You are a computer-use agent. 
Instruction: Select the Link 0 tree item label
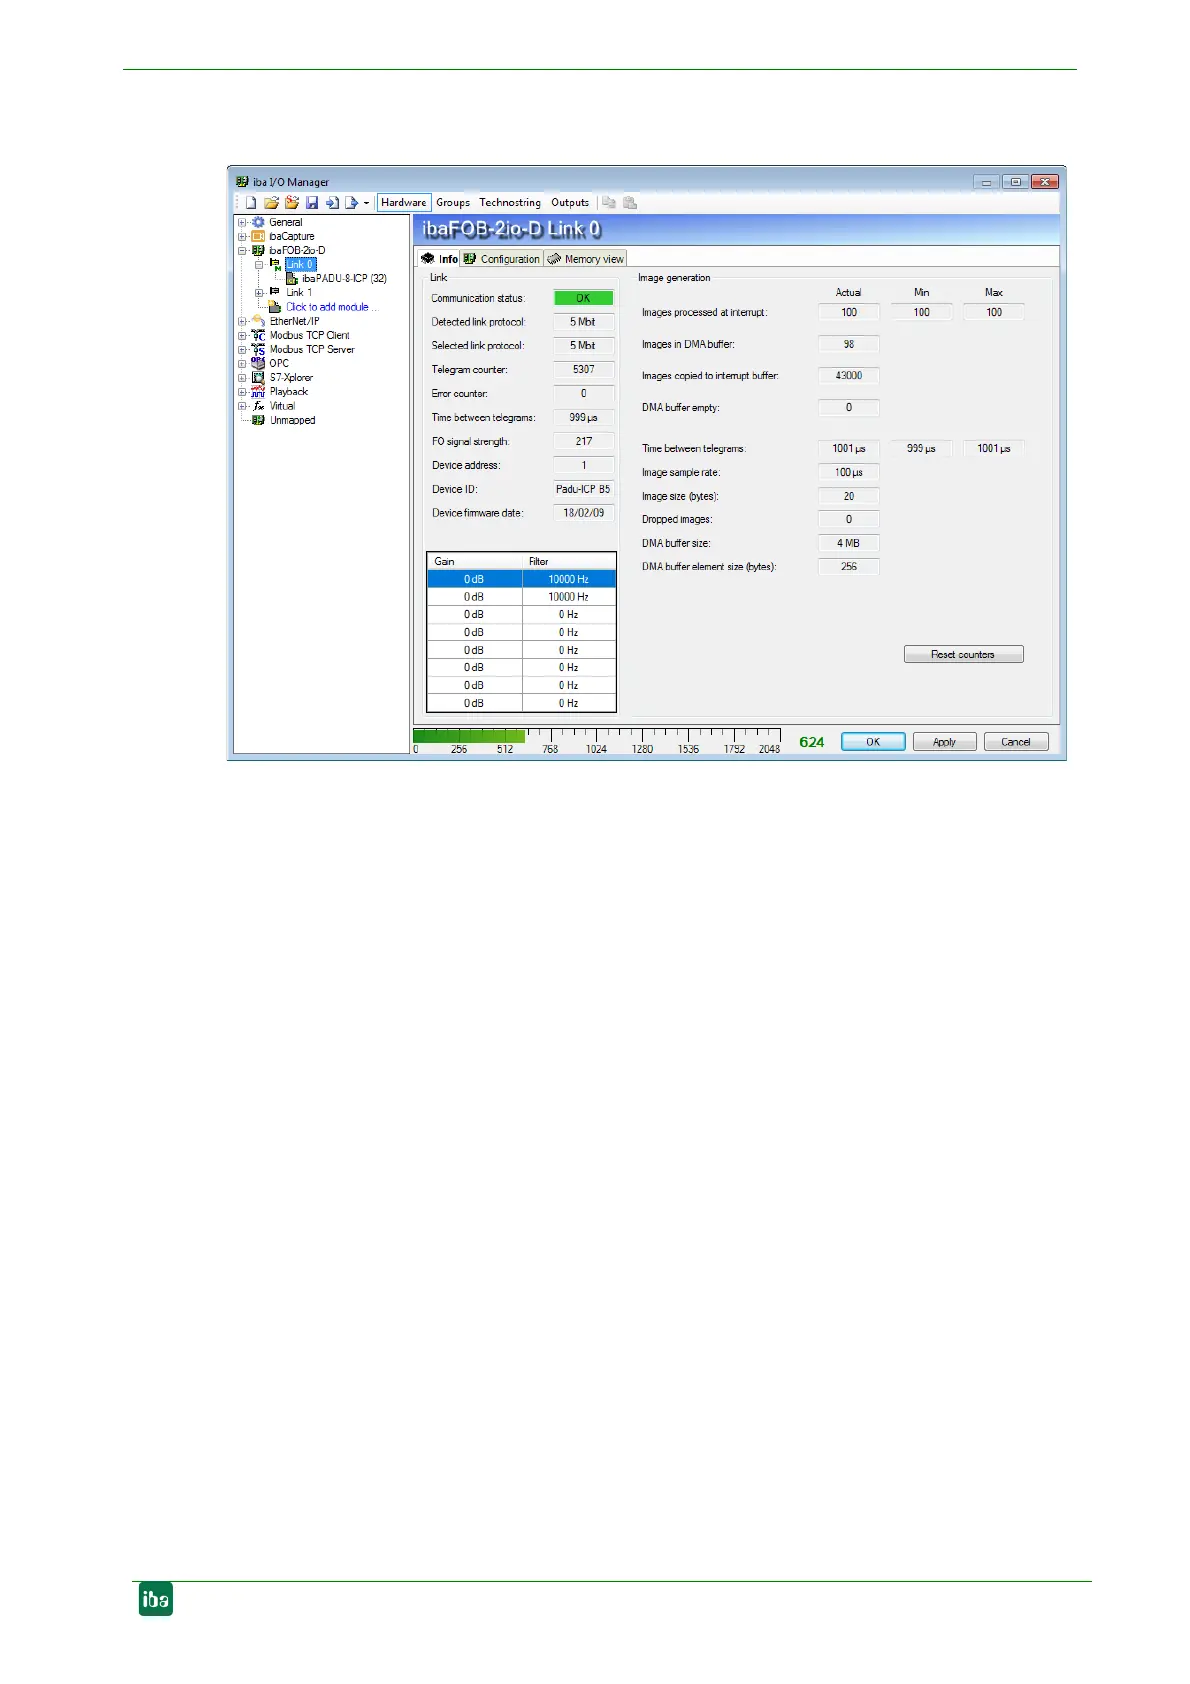tap(300, 264)
